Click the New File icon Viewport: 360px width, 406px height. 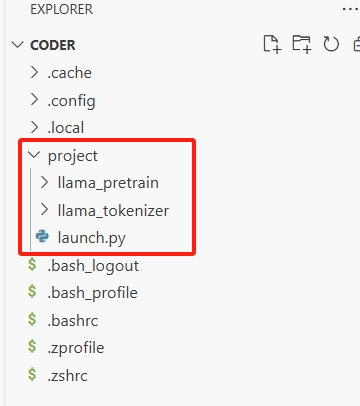tap(272, 44)
